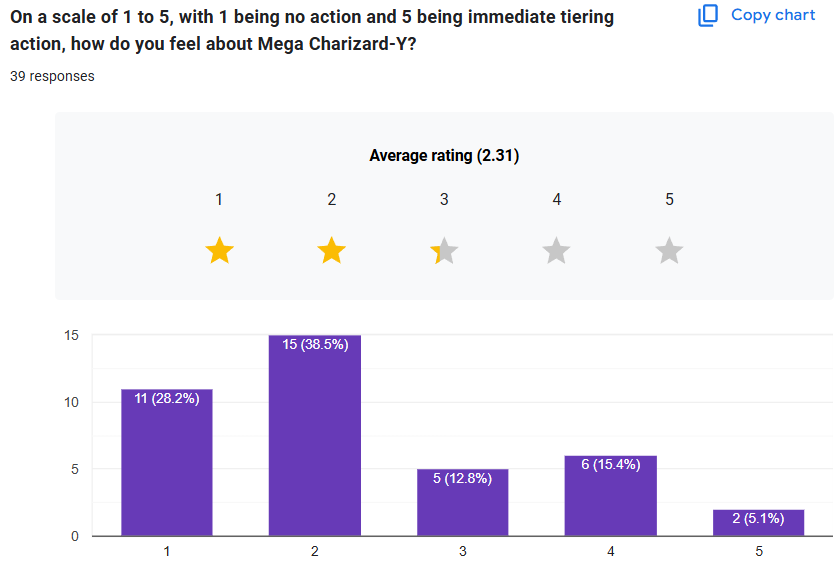
Task: Click the second gold rating star
Action: [332, 251]
